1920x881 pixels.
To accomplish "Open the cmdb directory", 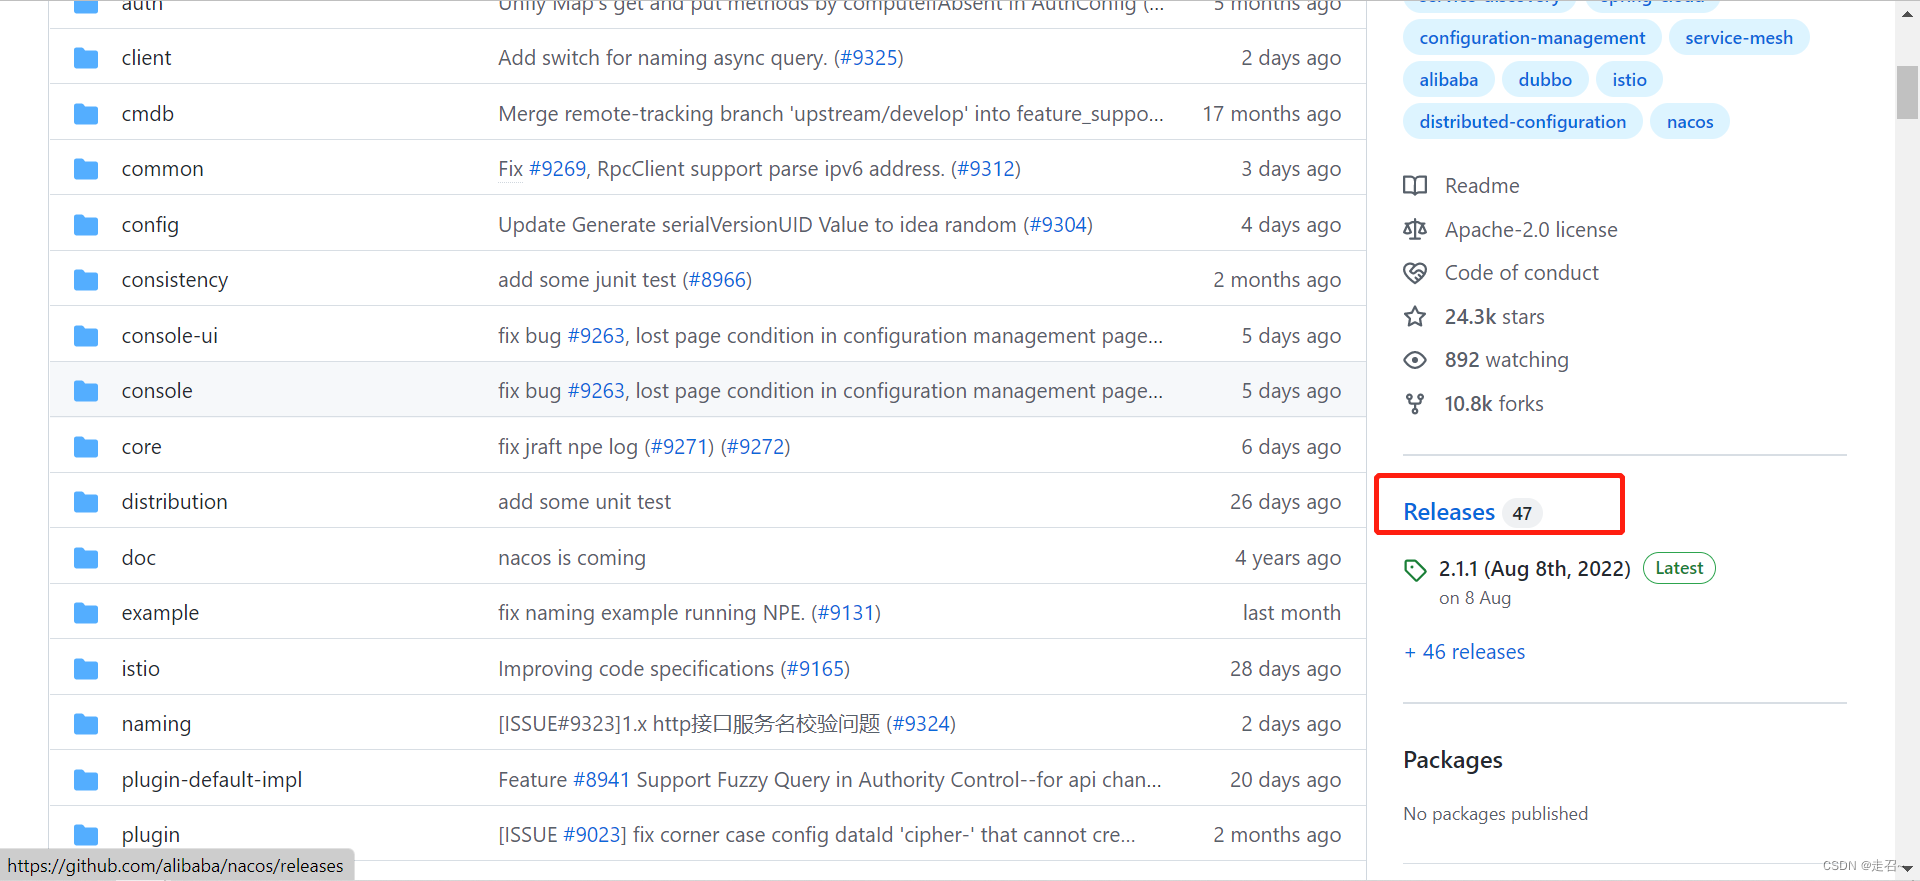I will (x=148, y=114).
